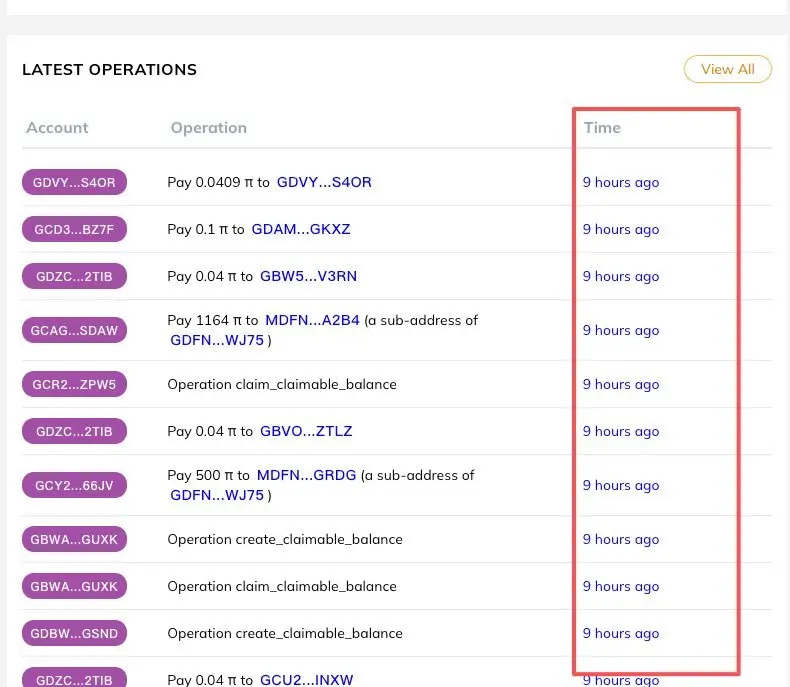Select the "Pay 500 π to" text
790x687 pixels.
pos(209,475)
